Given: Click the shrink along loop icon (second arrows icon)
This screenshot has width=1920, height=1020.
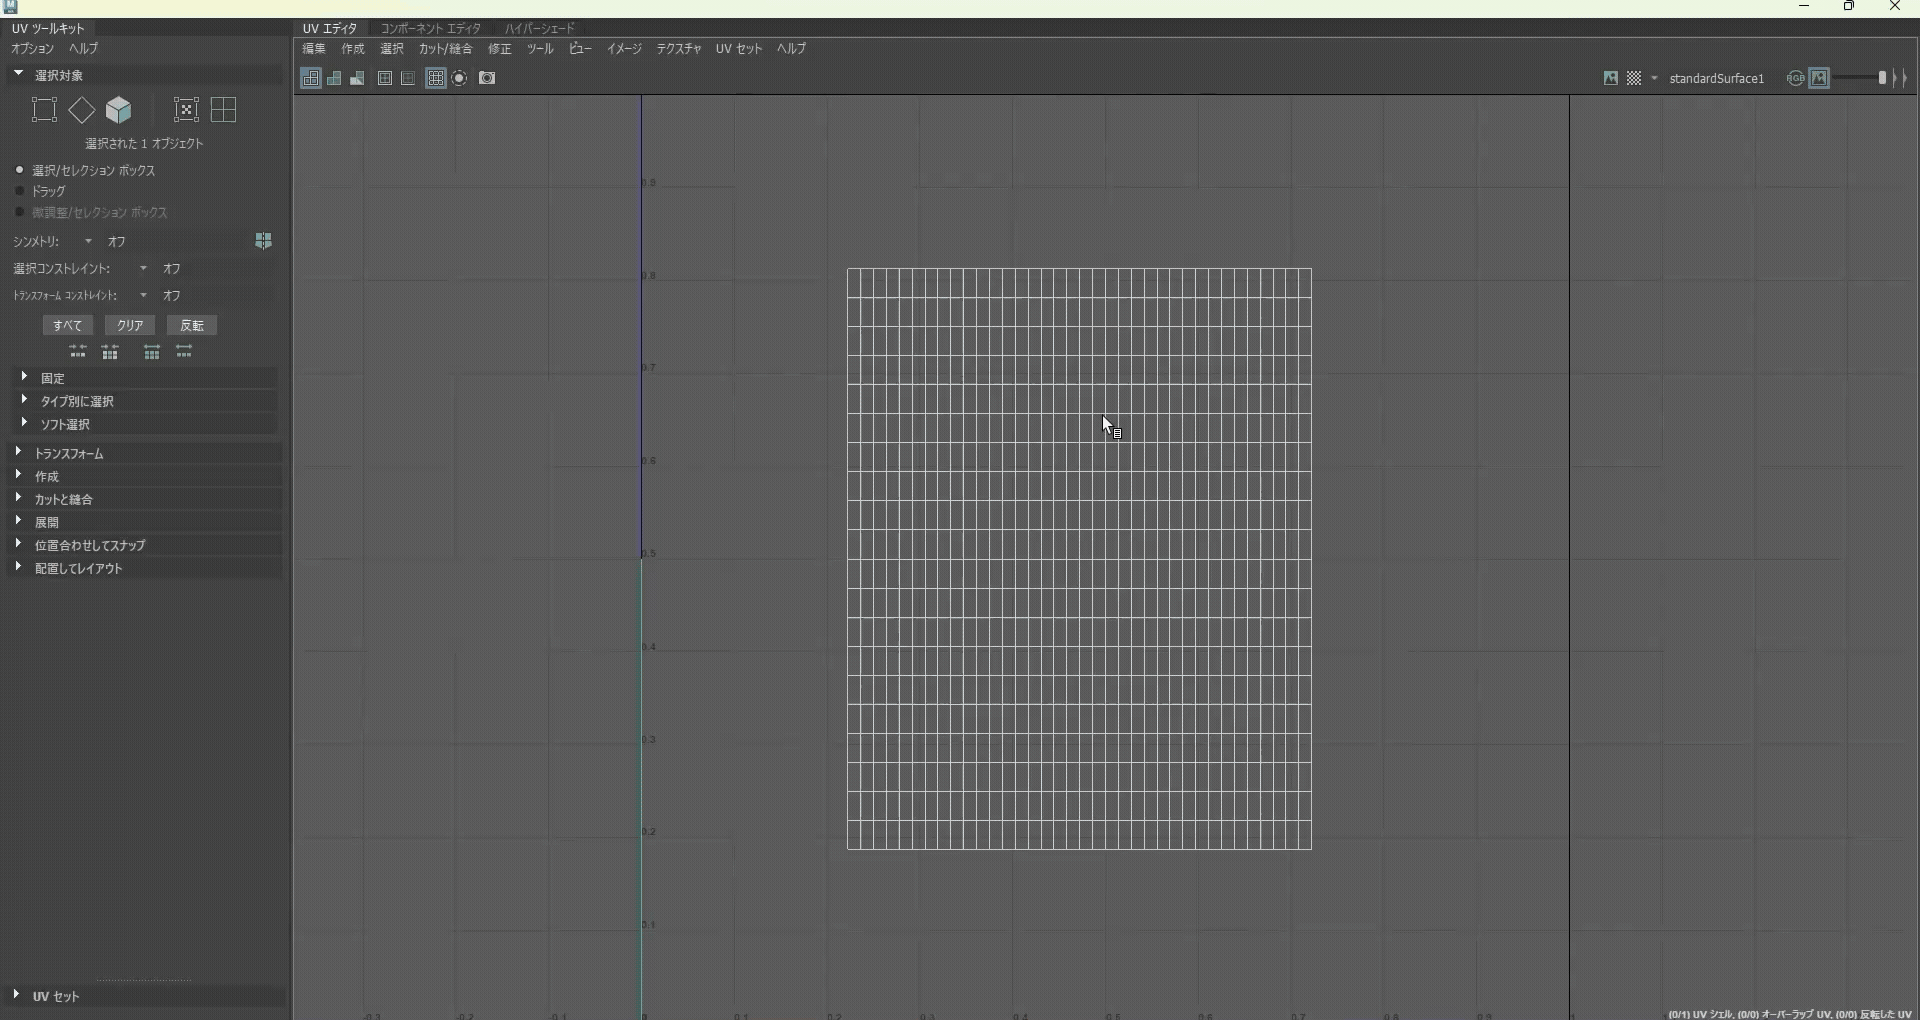Looking at the screenshot, I should 111,352.
